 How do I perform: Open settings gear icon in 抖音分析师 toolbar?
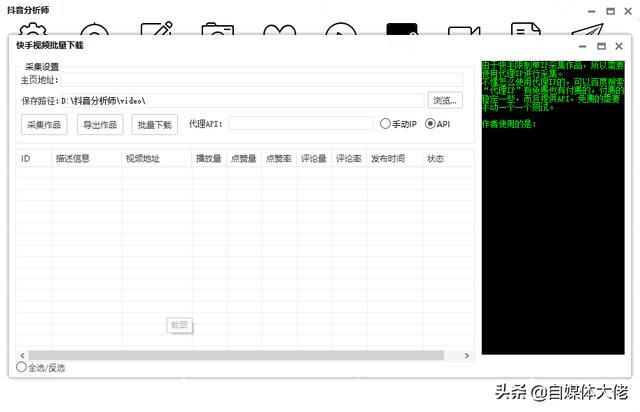click(33, 29)
